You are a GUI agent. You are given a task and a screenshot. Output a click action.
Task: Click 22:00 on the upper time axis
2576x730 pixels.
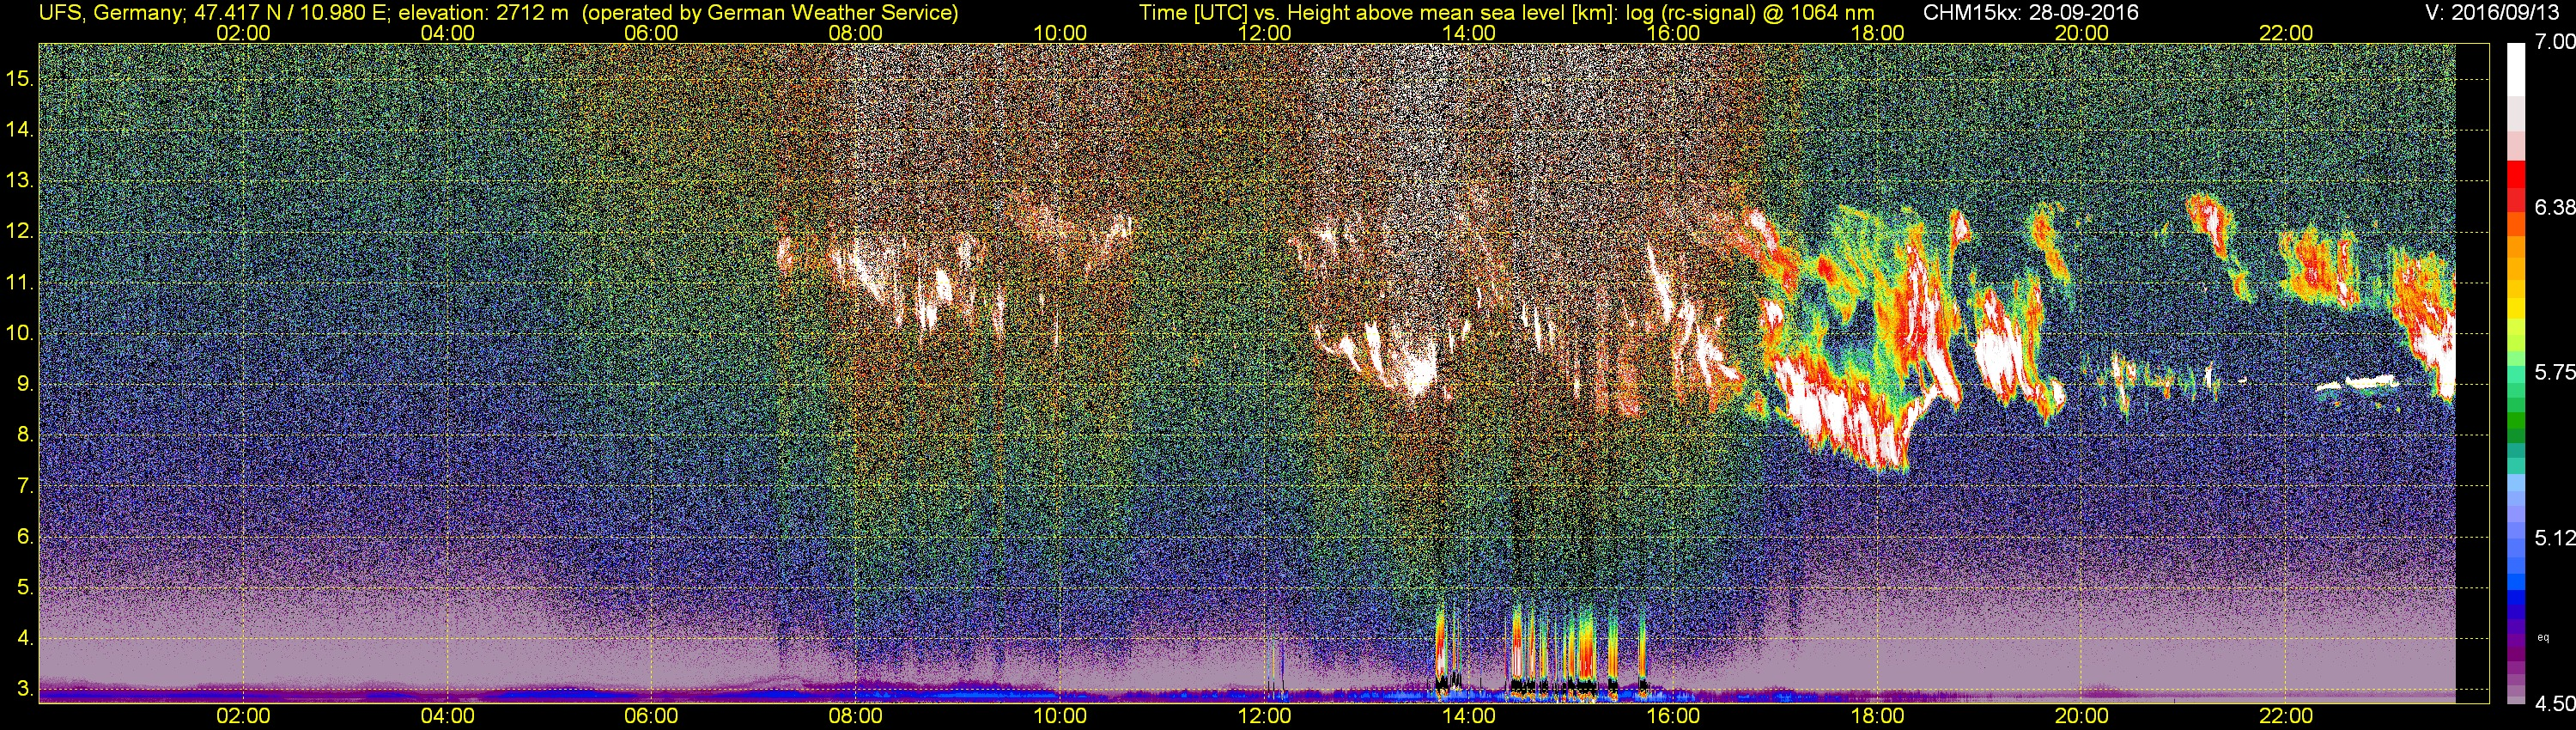(2286, 33)
